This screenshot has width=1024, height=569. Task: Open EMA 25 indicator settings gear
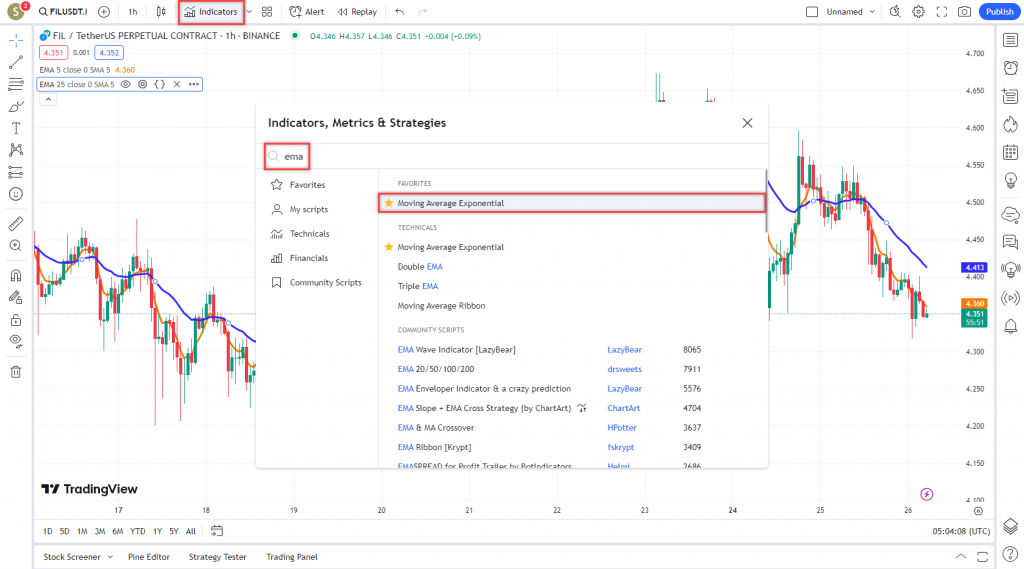pyautogui.click(x=142, y=84)
